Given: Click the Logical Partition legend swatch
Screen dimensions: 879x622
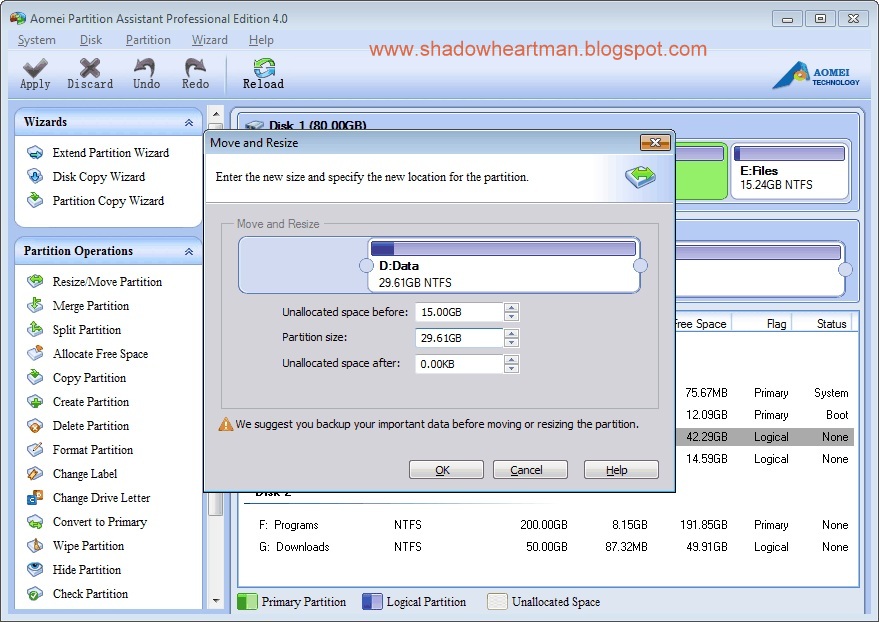Looking at the screenshot, I should [372, 601].
